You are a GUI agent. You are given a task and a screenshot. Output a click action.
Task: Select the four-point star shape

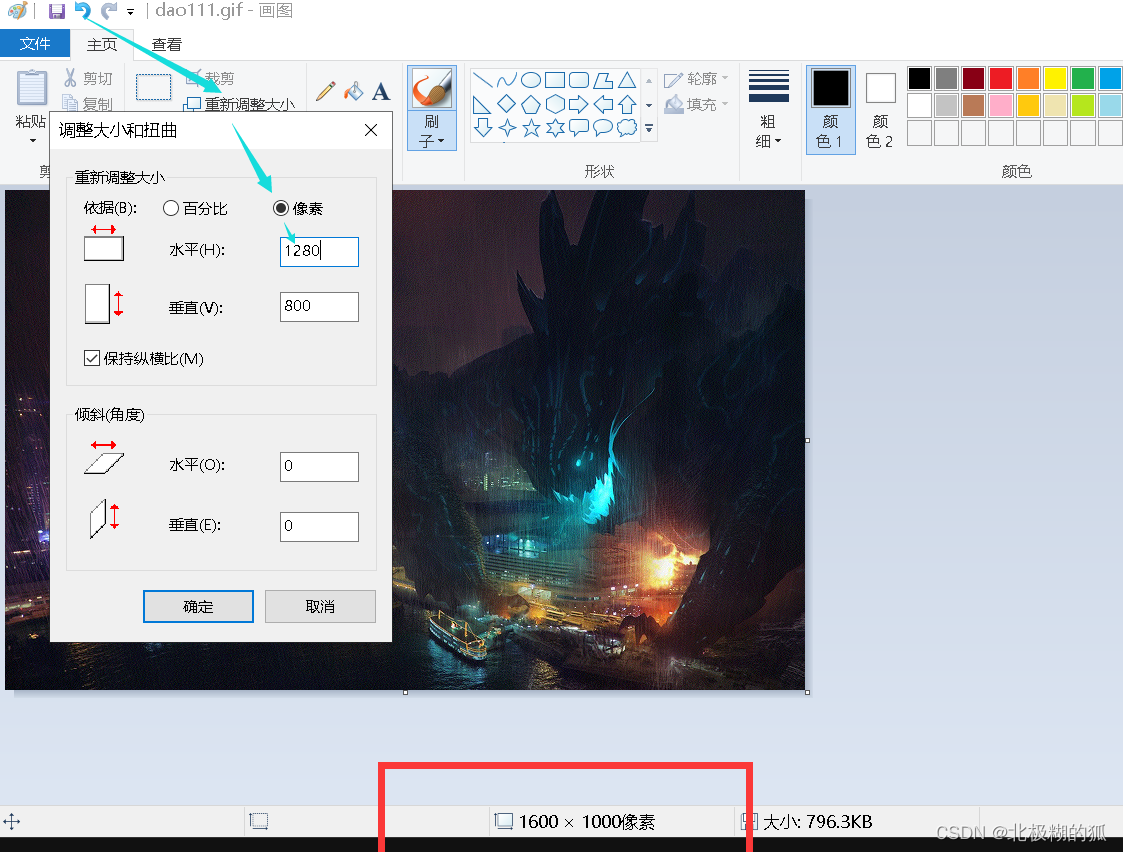tap(507, 128)
